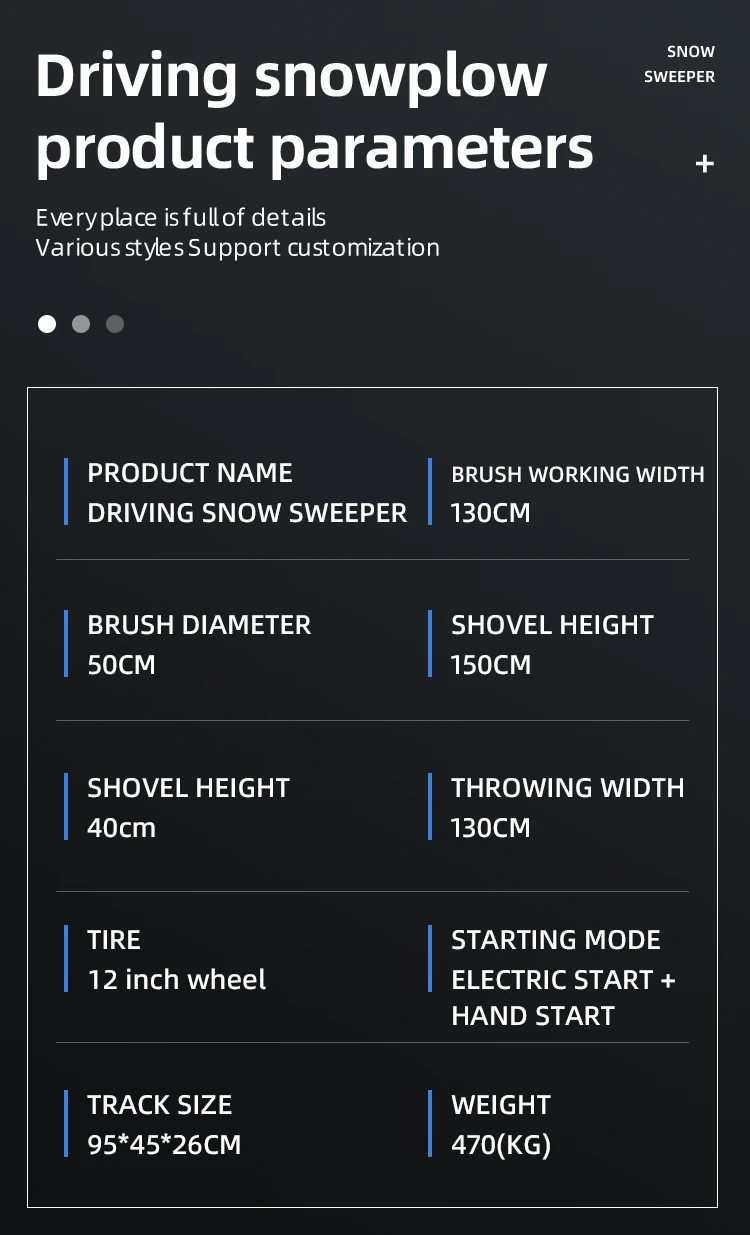Select the first white carousel dot

pyautogui.click(x=47, y=324)
